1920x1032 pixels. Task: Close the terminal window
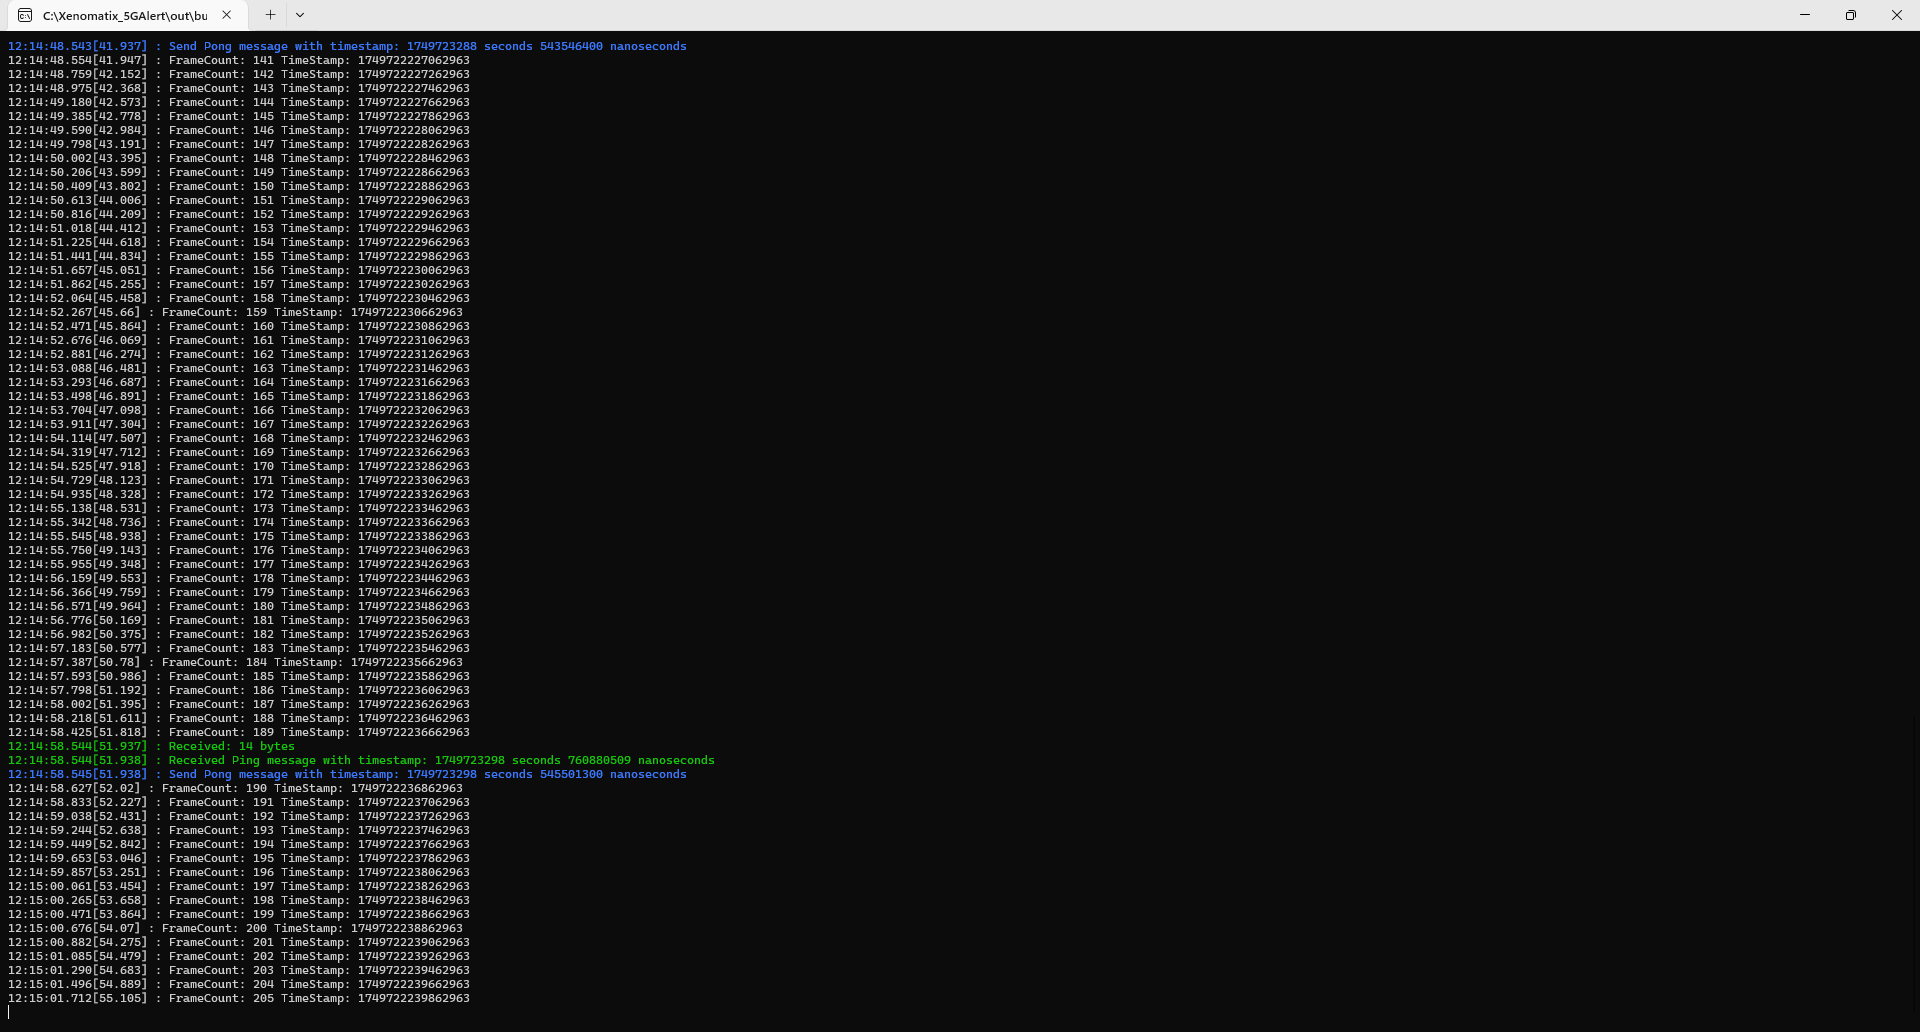click(x=1896, y=15)
